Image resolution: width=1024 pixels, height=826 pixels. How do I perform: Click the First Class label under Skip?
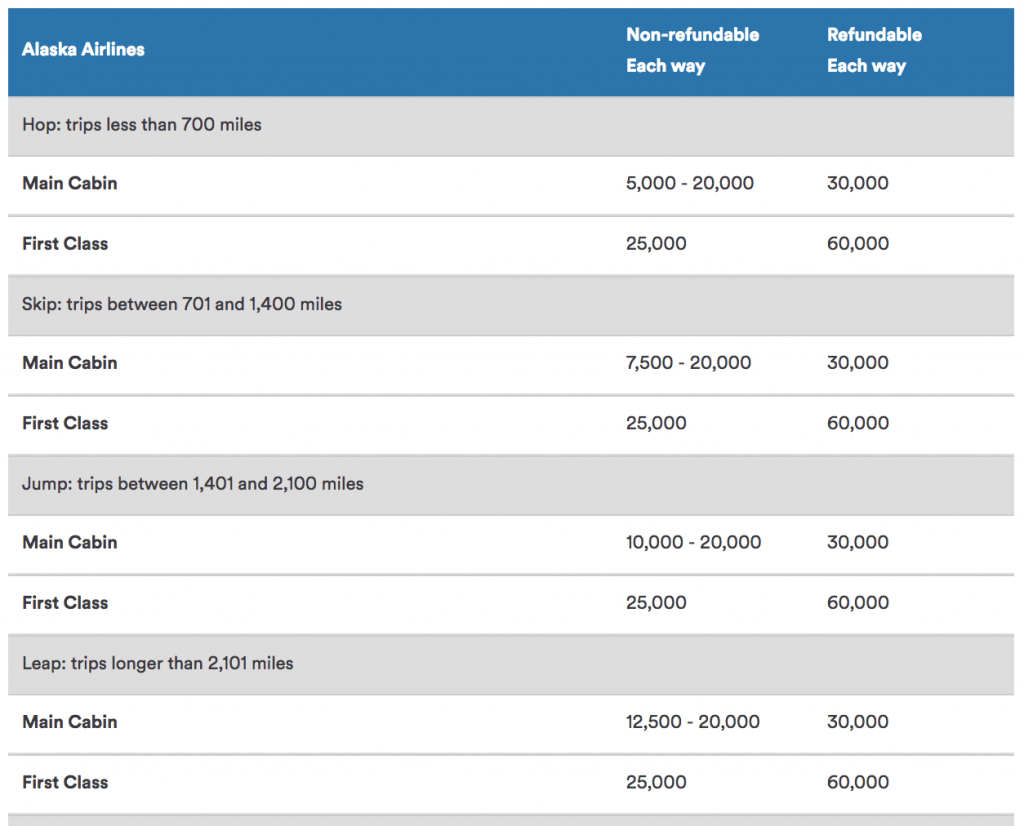pos(65,423)
